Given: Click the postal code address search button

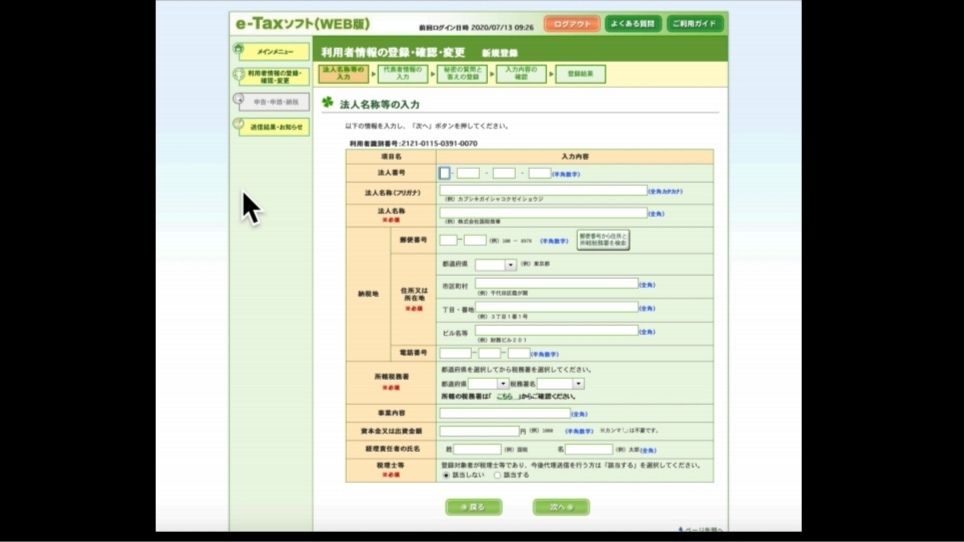Looking at the screenshot, I should point(602,240).
